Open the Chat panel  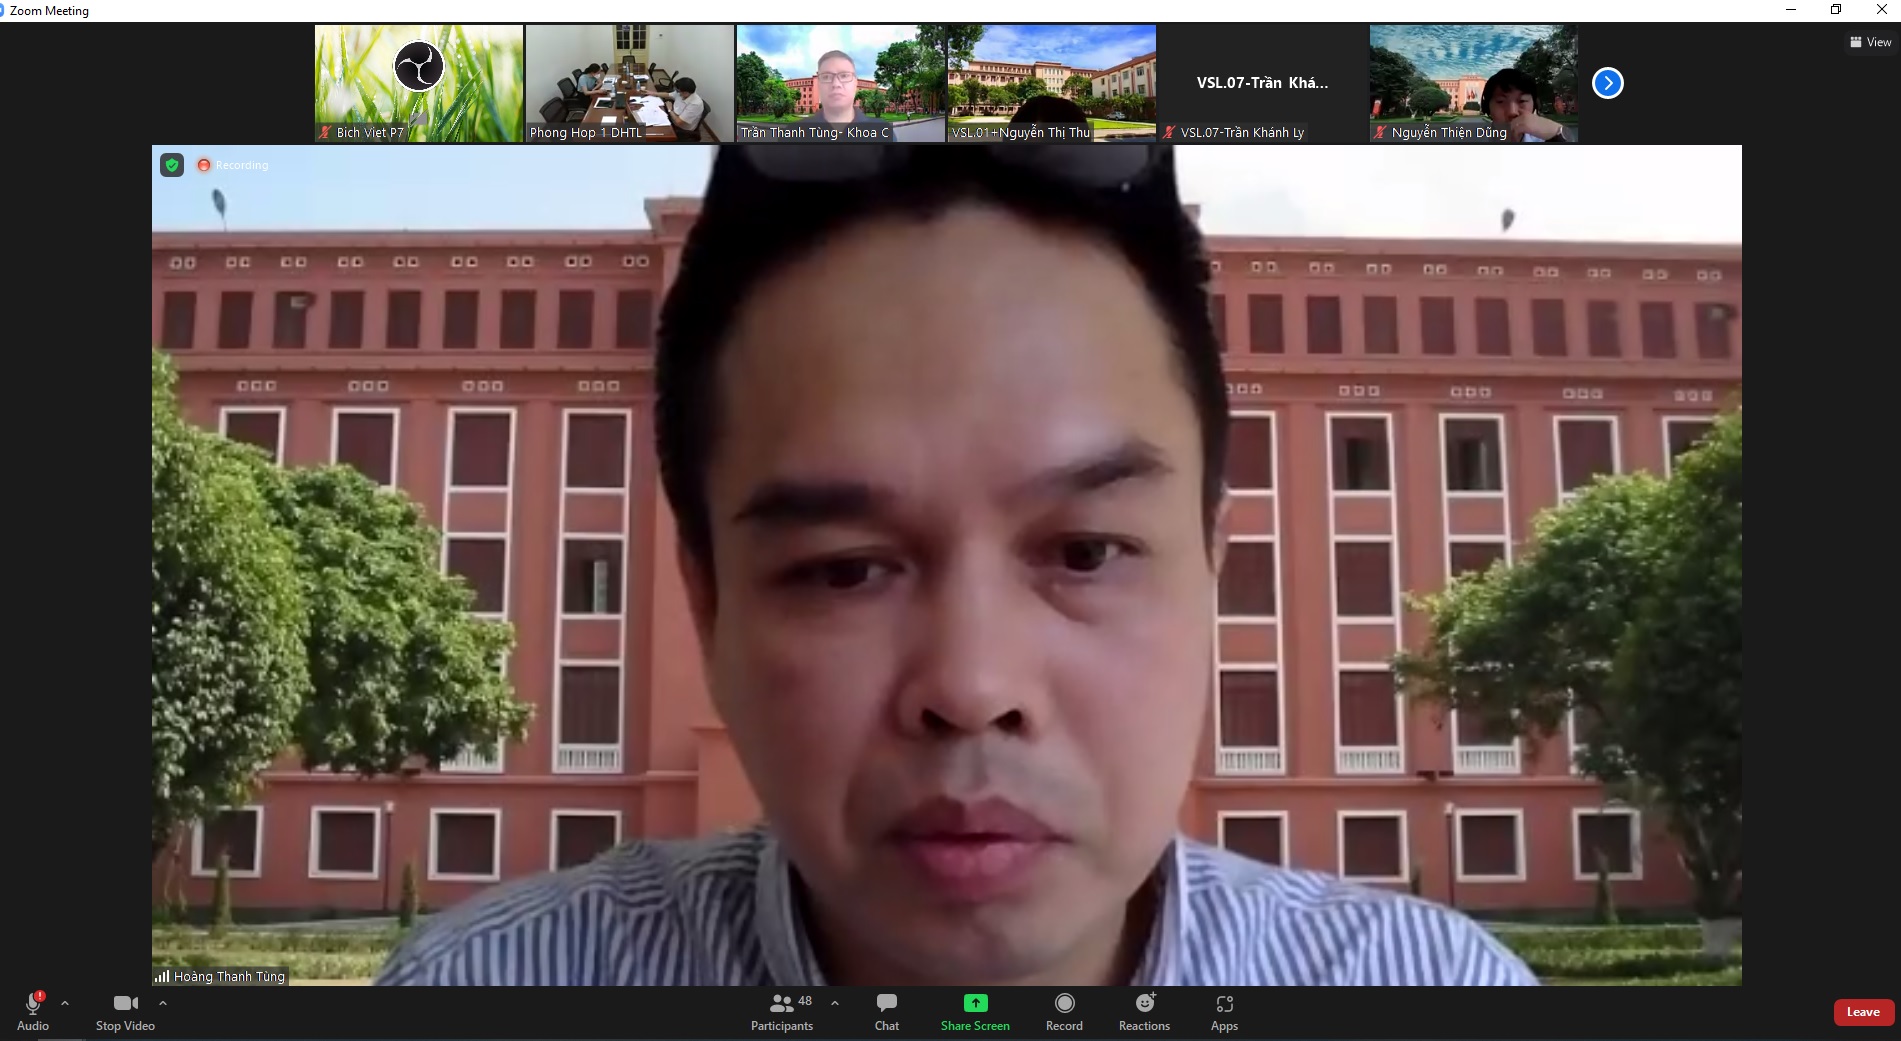click(886, 1011)
